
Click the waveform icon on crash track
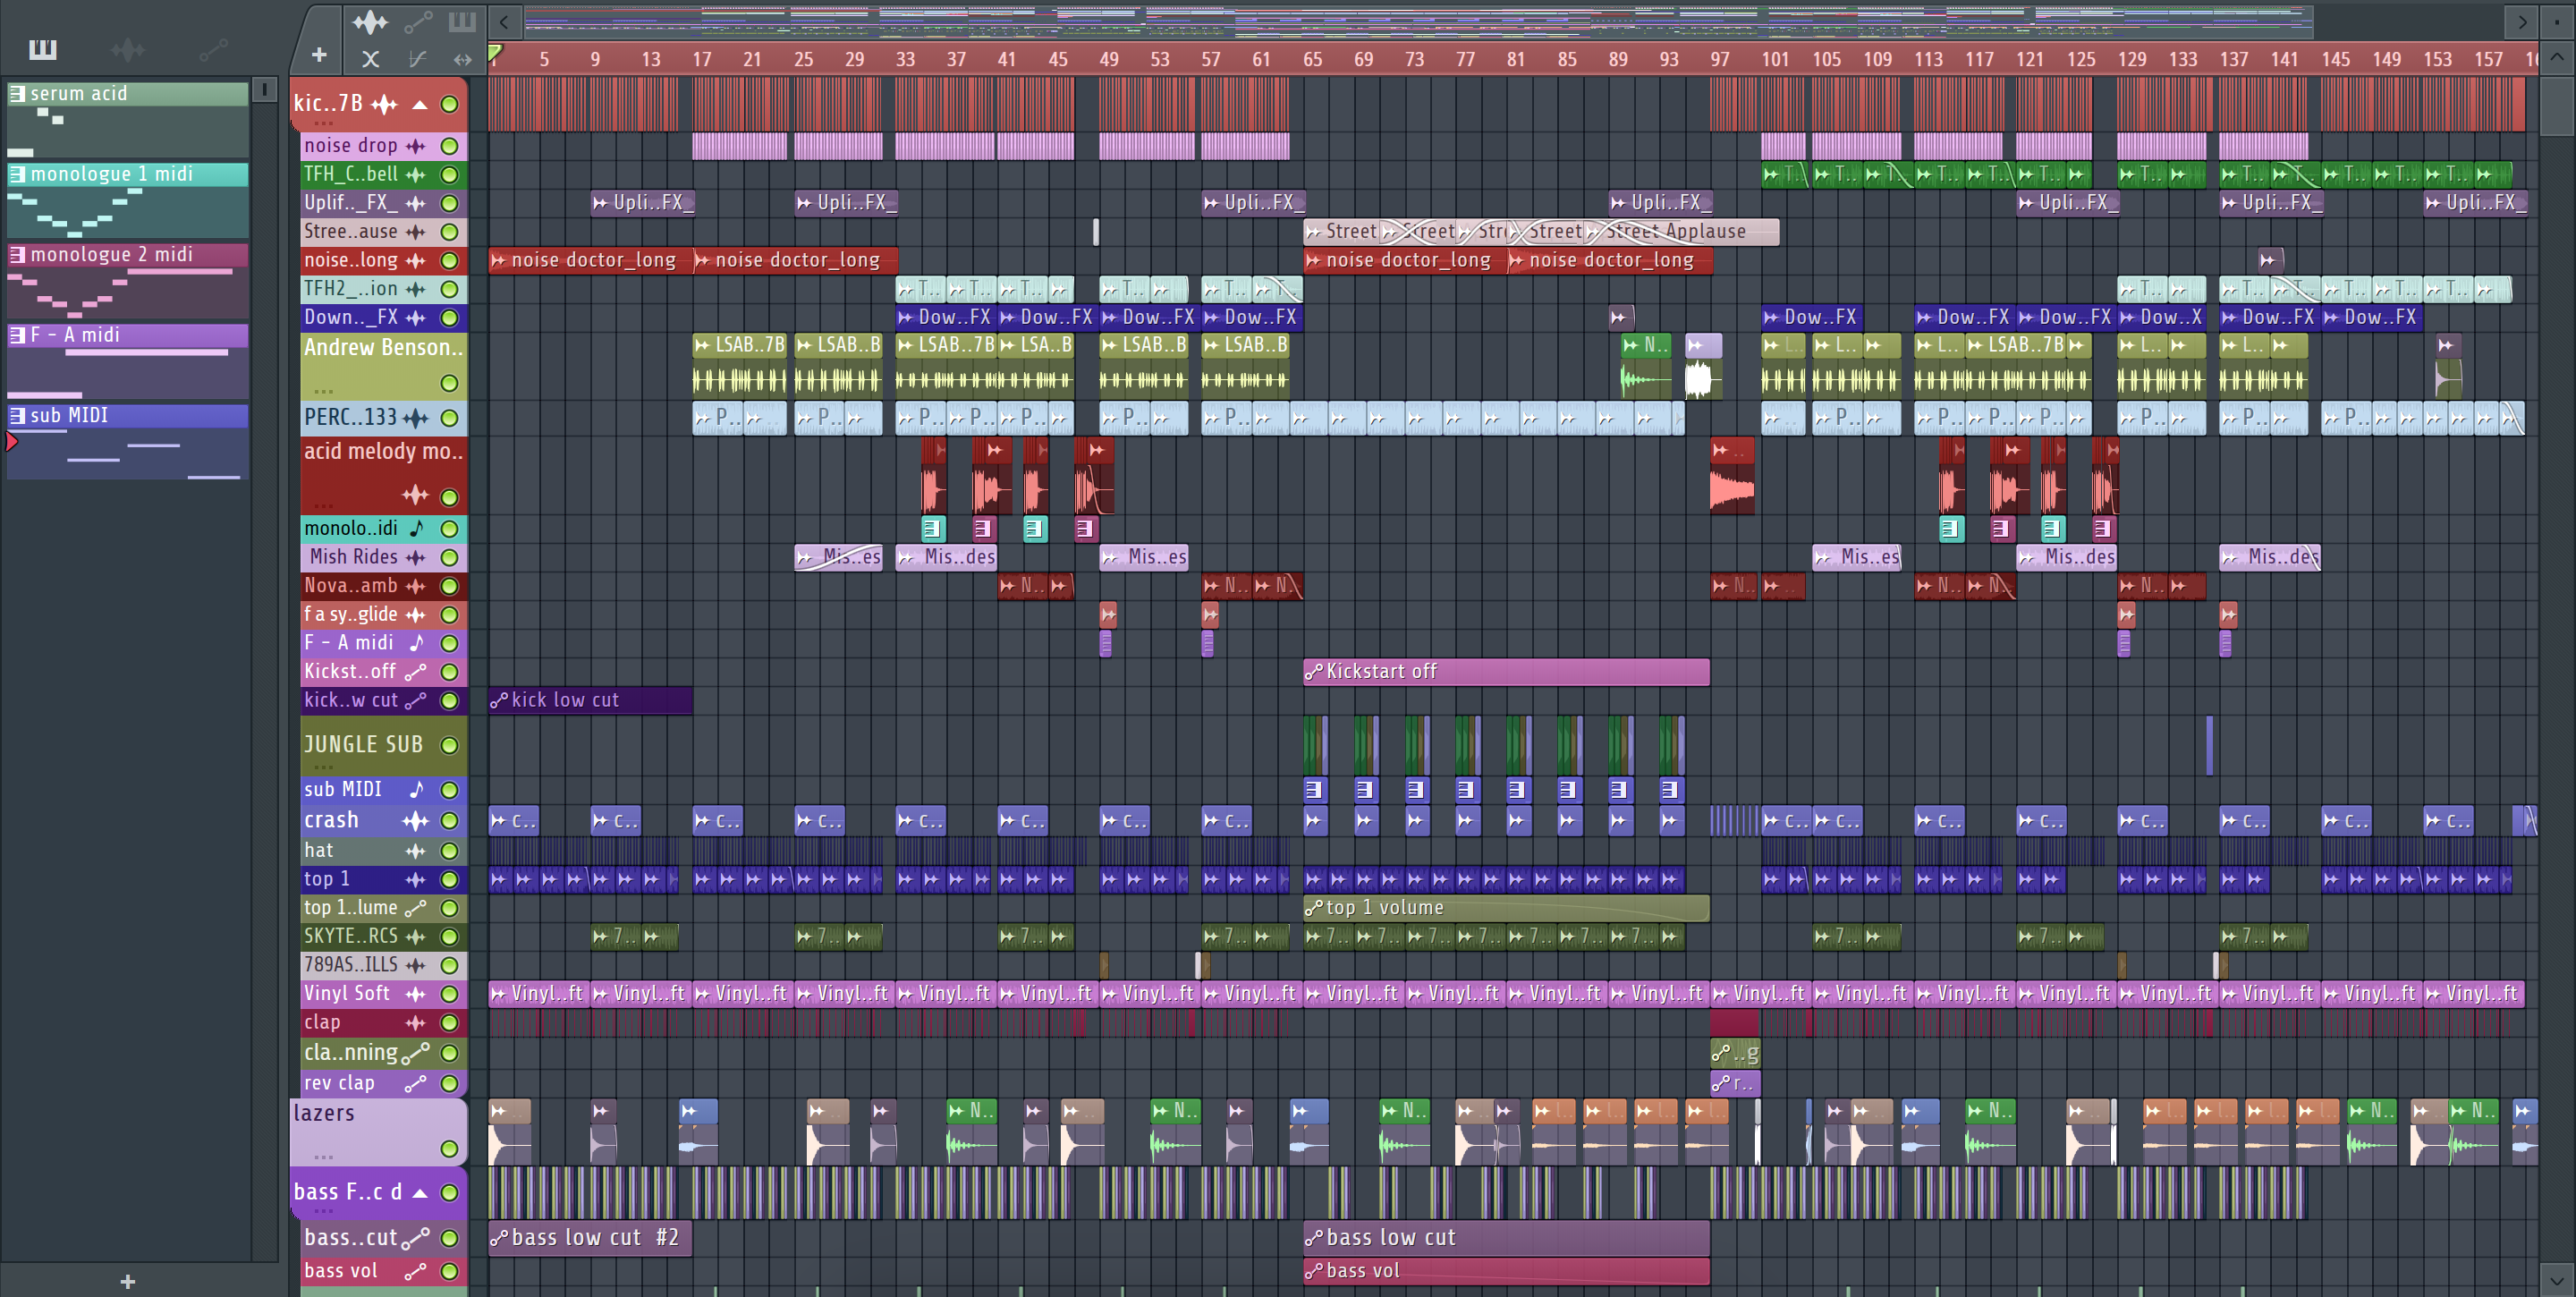coord(416,821)
